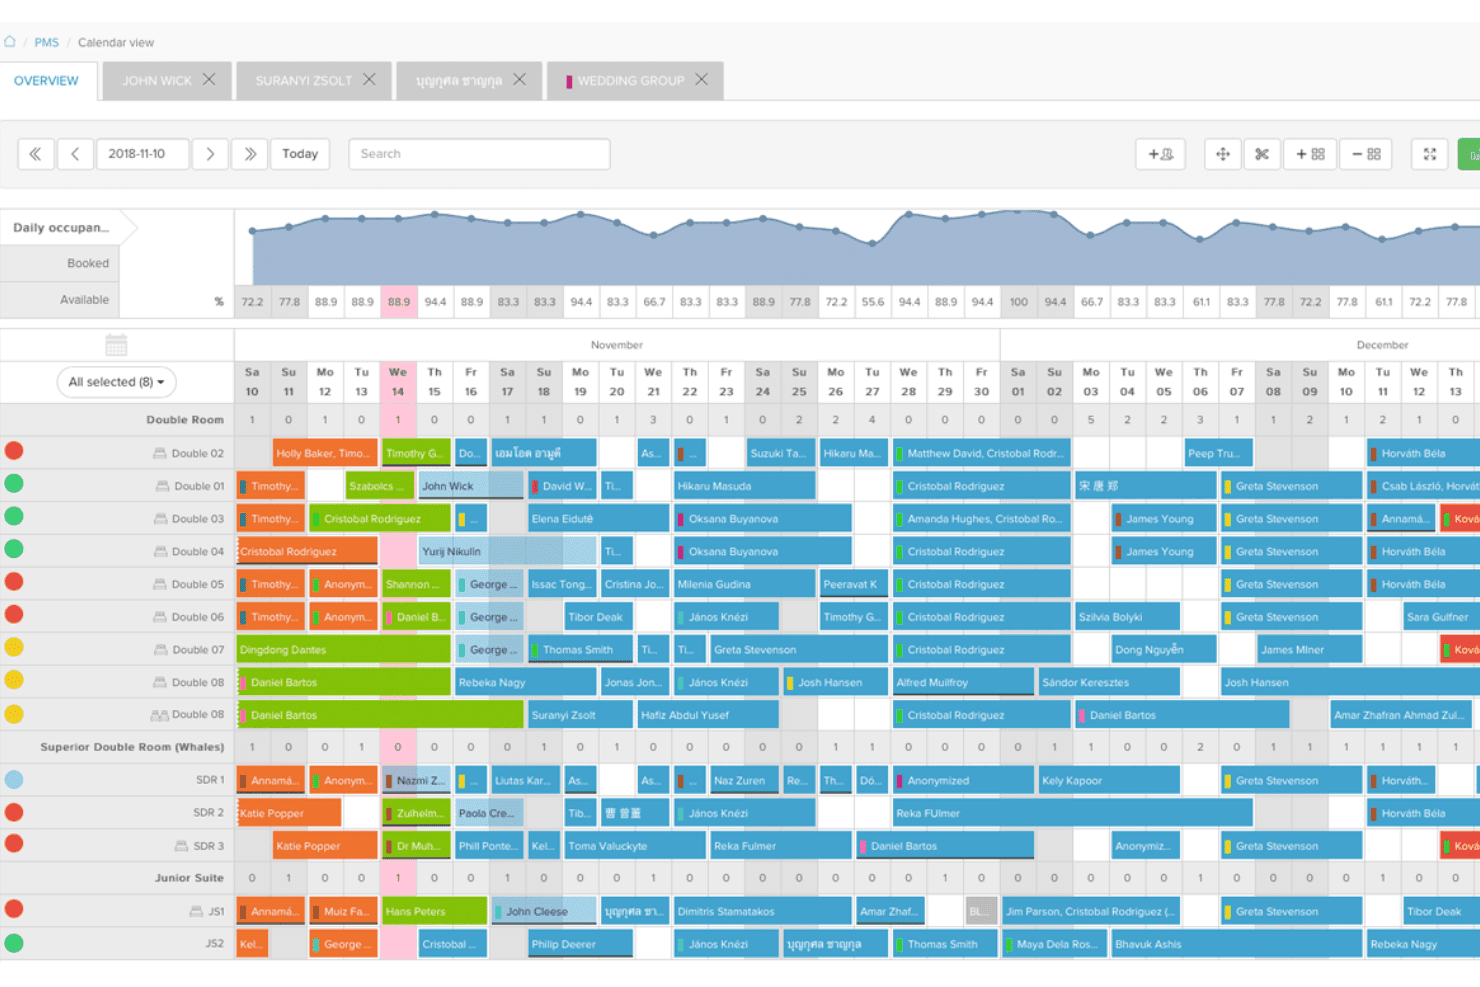Screen dimensions: 1480x987
Task: Click the remove rooms minus-grid icon
Action: point(1366,154)
